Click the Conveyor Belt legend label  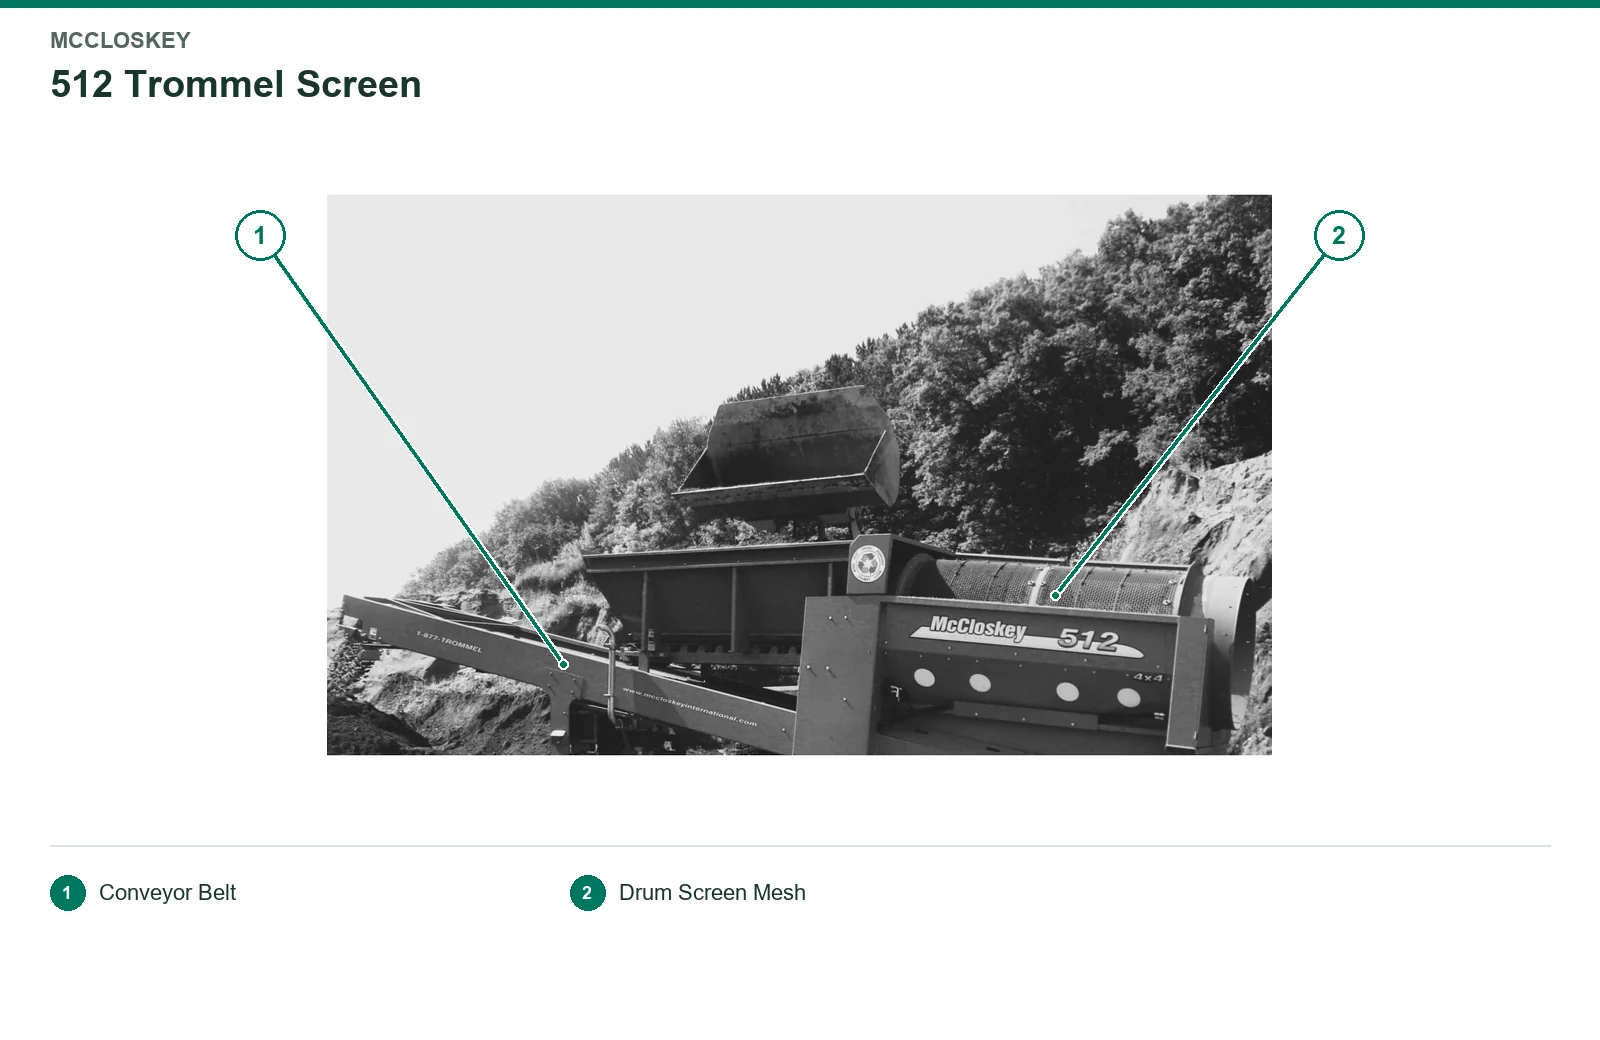coord(167,893)
